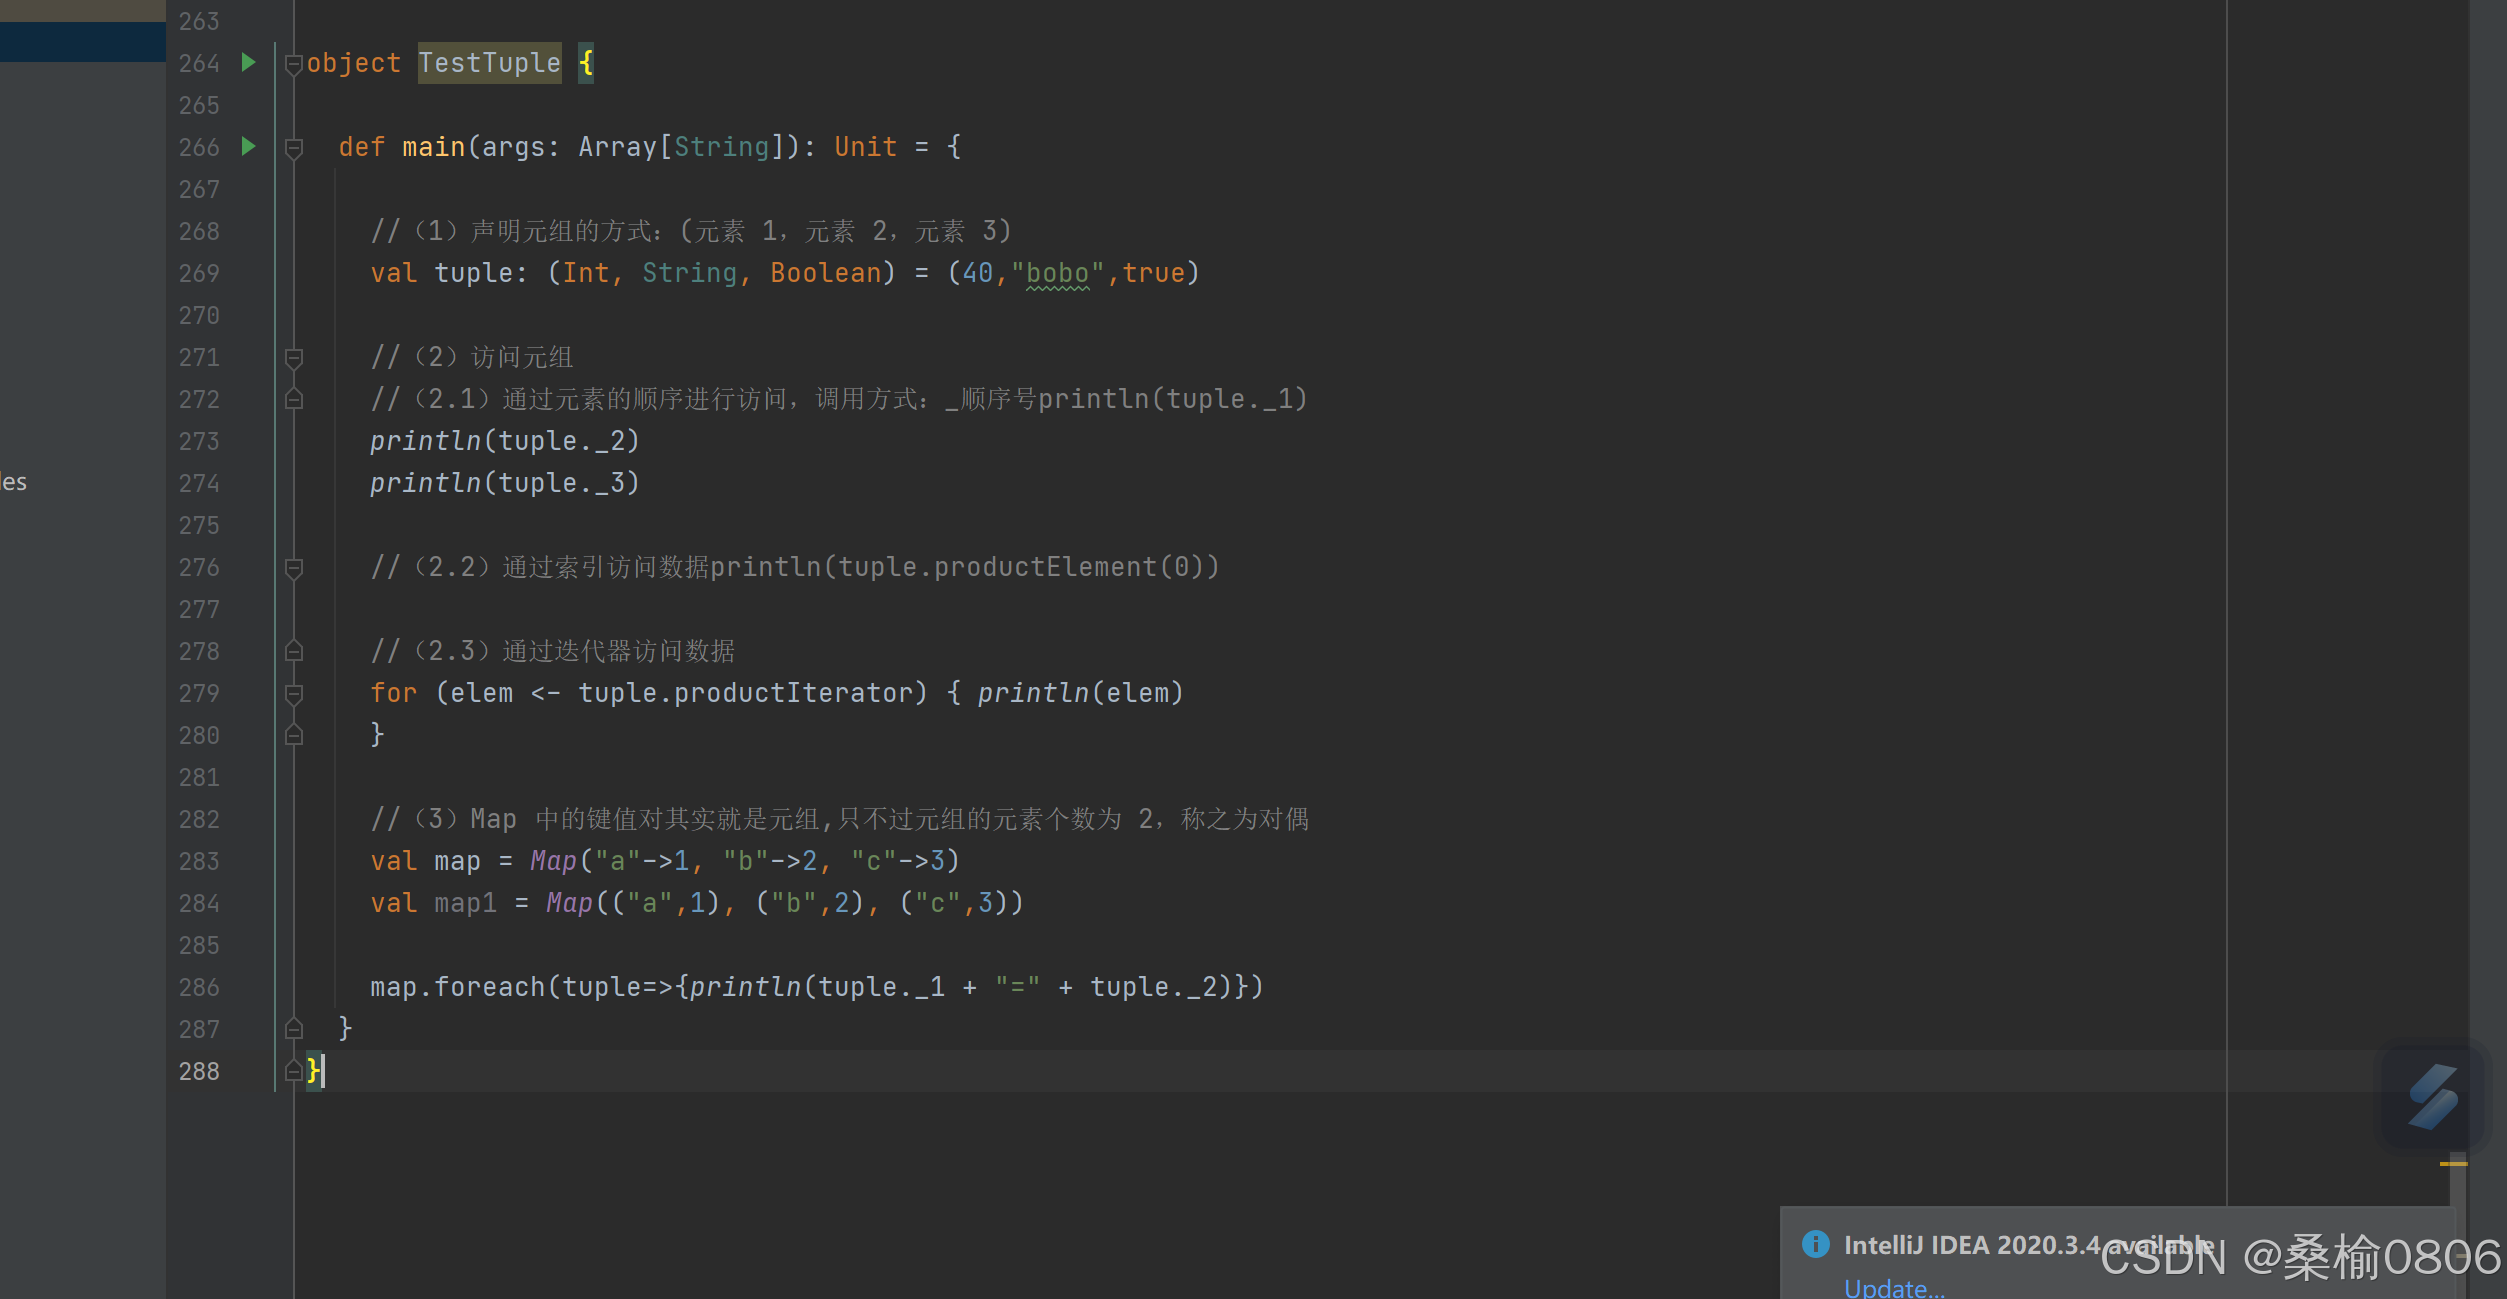Click yellow warning mark on error stripe
The image size is (2507, 1299).
[2453, 1164]
